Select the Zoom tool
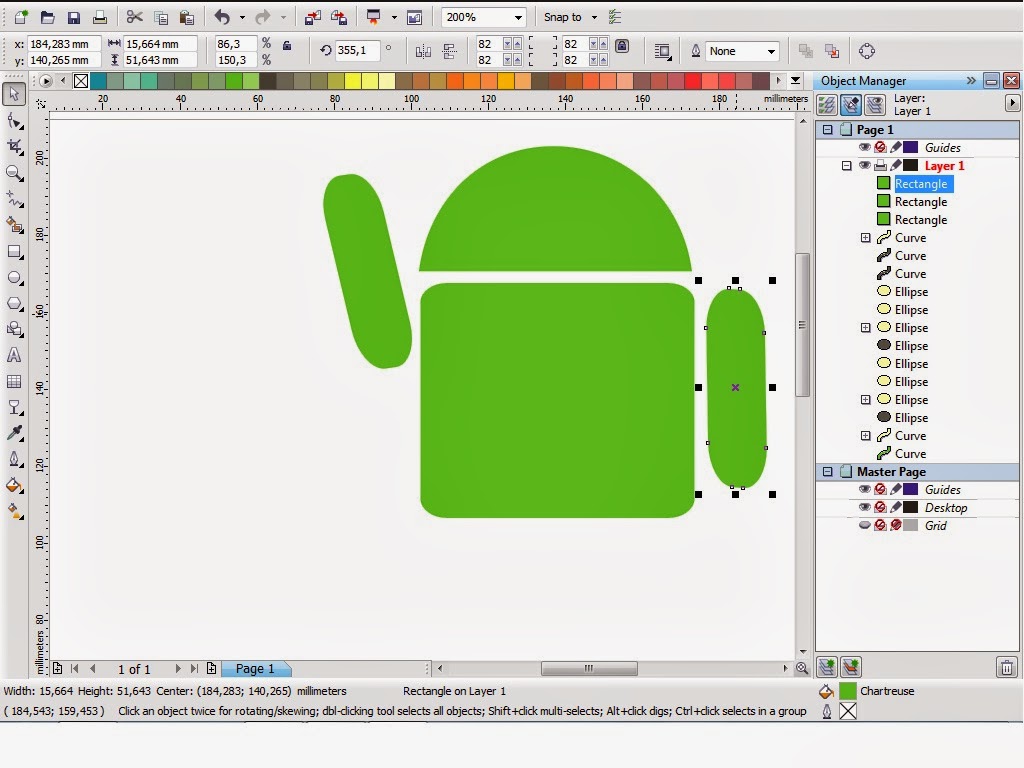The height and width of the screenshot is (768, 1024). coord(14,174)
